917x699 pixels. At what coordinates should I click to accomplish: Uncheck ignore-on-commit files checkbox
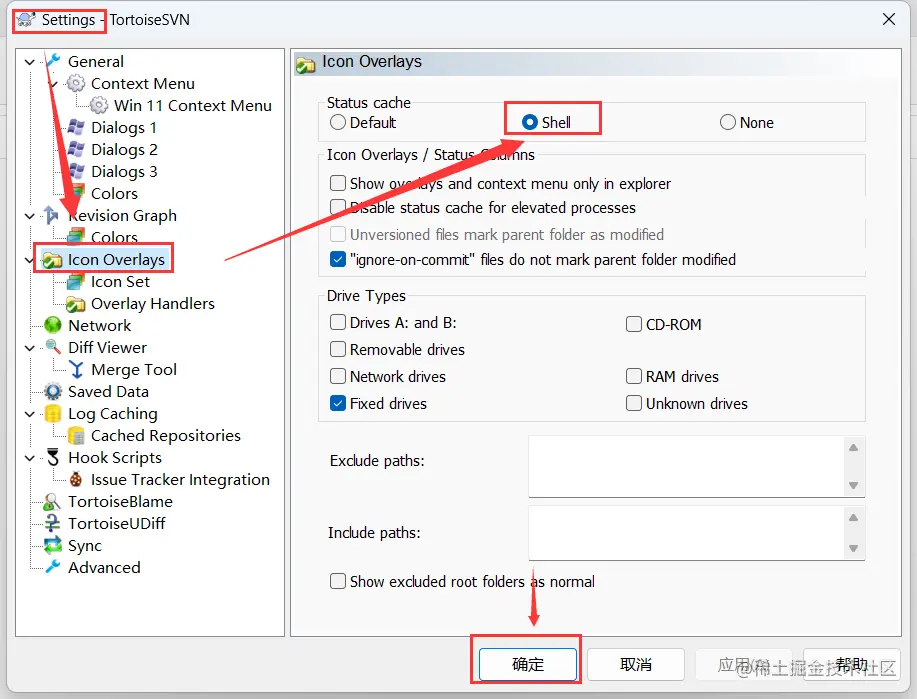pyautogui.click(x=337, y=259)
